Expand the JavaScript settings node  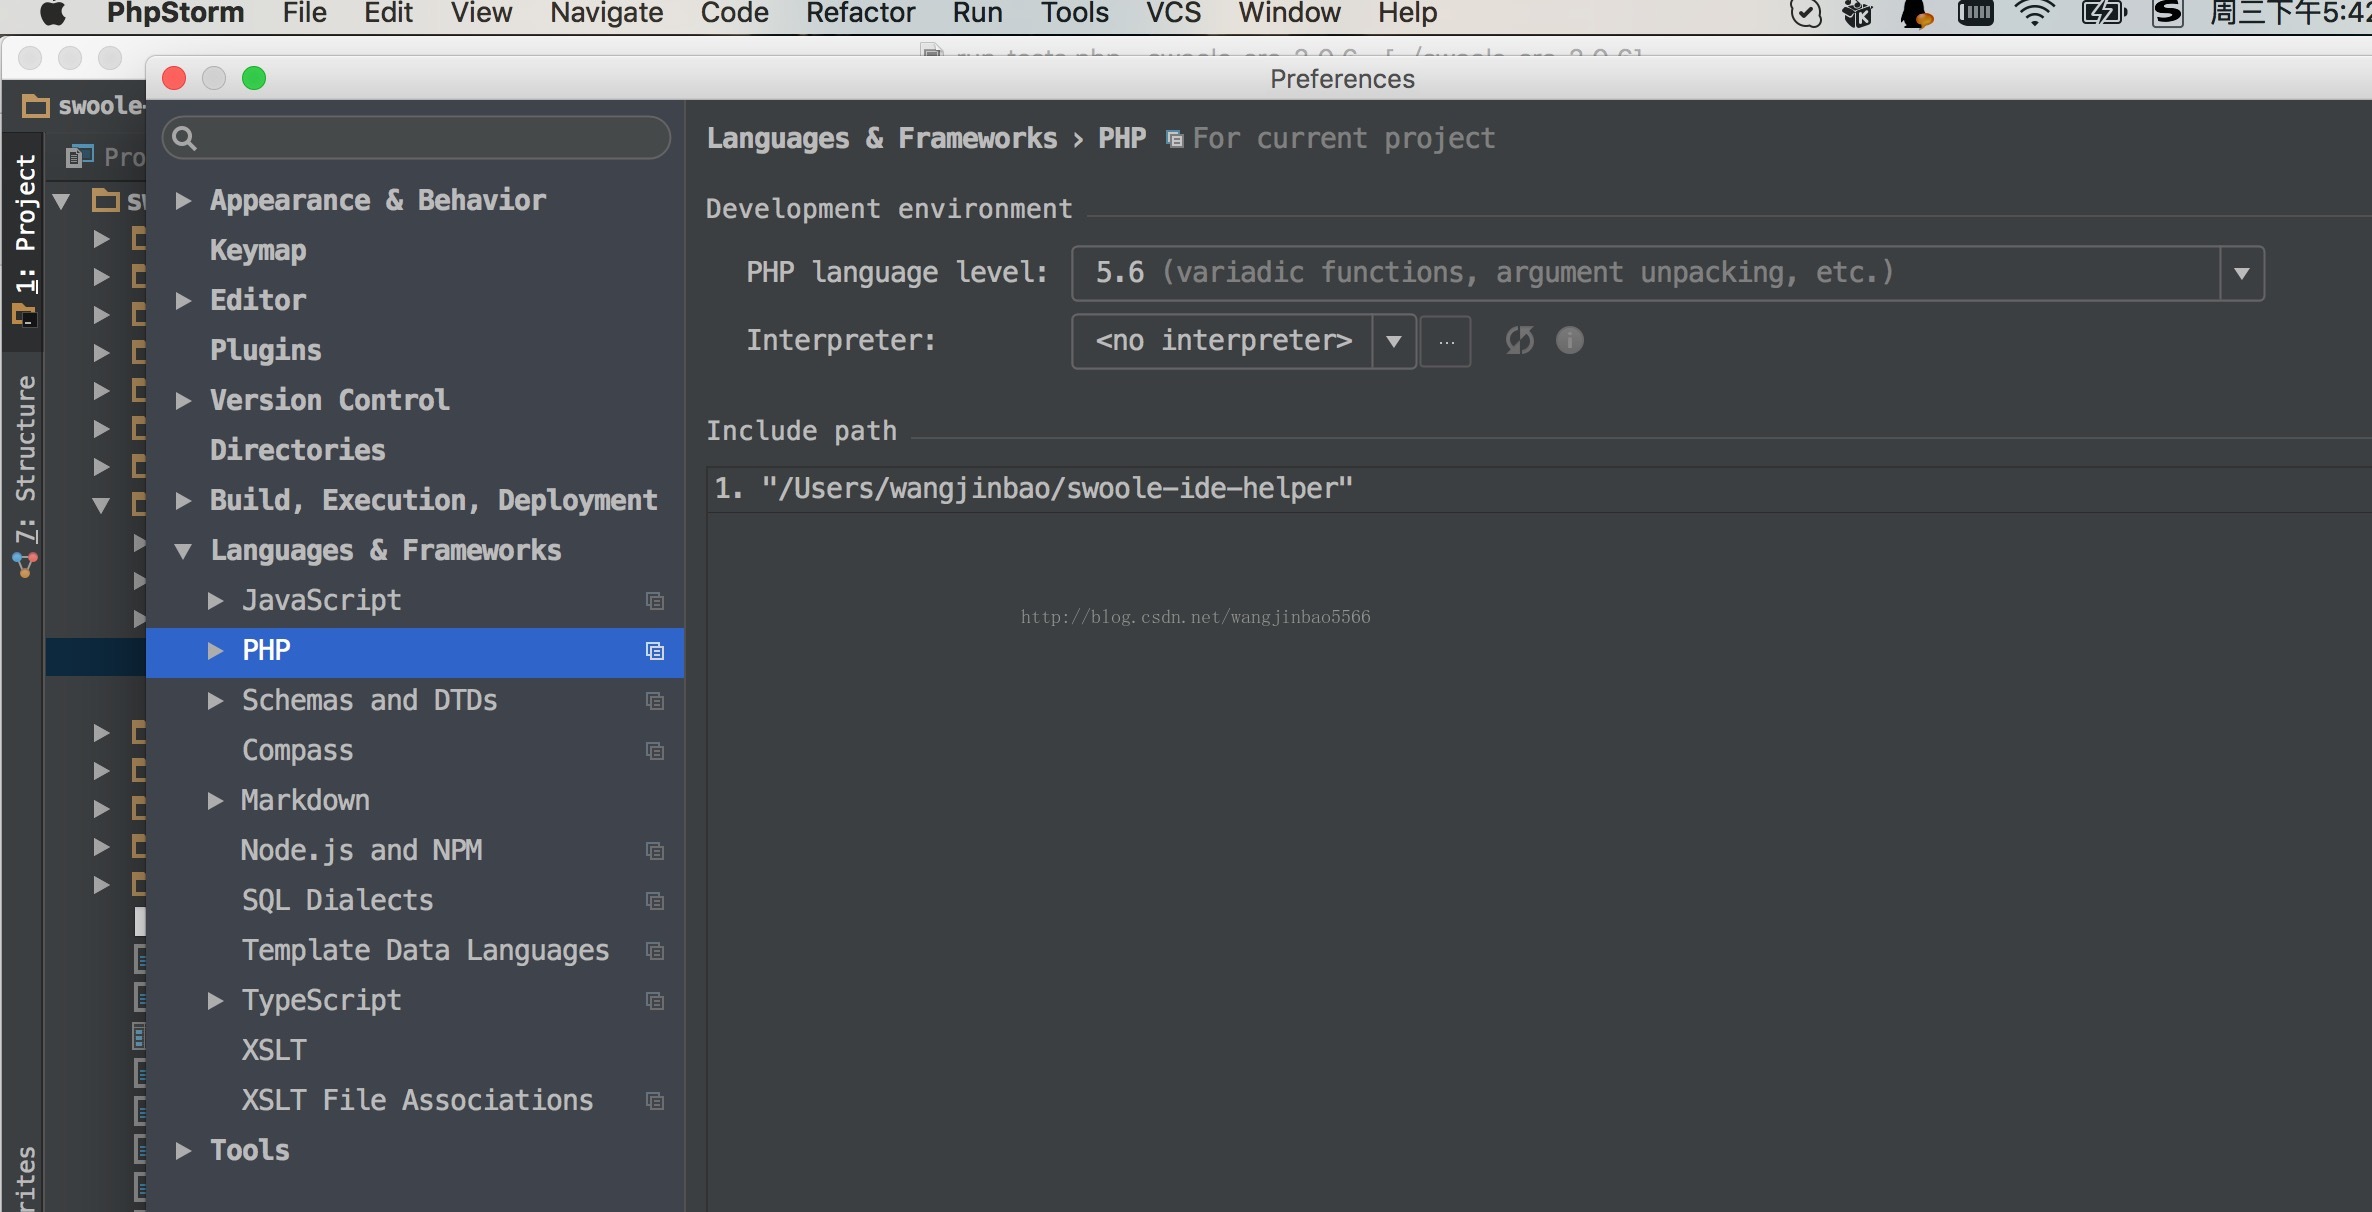pos(215,601)
